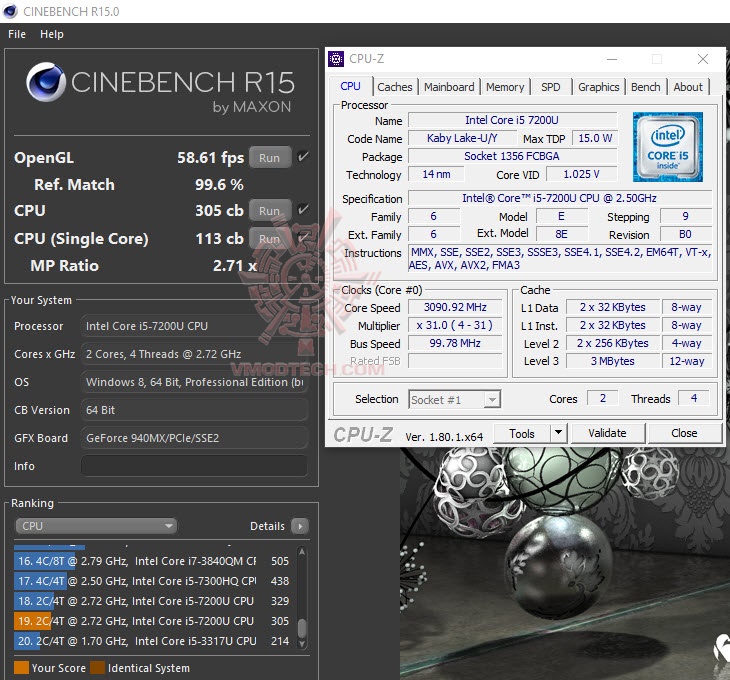The image size is (730, 680).
Task: Click the MP Ratio value 2.71 x
Action: [x=235, y=266]
